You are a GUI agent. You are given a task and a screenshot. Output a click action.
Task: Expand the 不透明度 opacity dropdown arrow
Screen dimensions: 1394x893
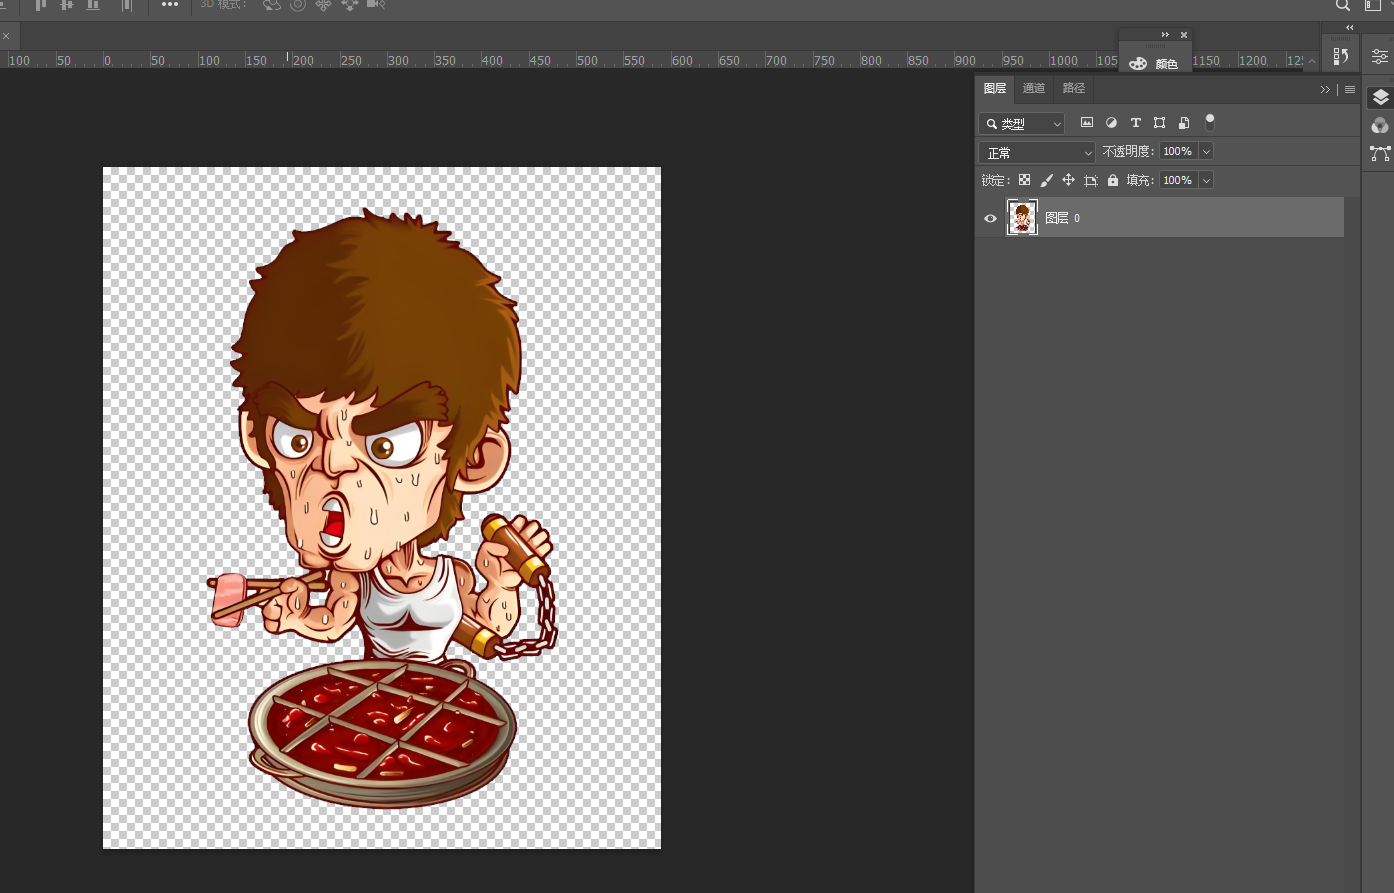tap(1206, 152)
